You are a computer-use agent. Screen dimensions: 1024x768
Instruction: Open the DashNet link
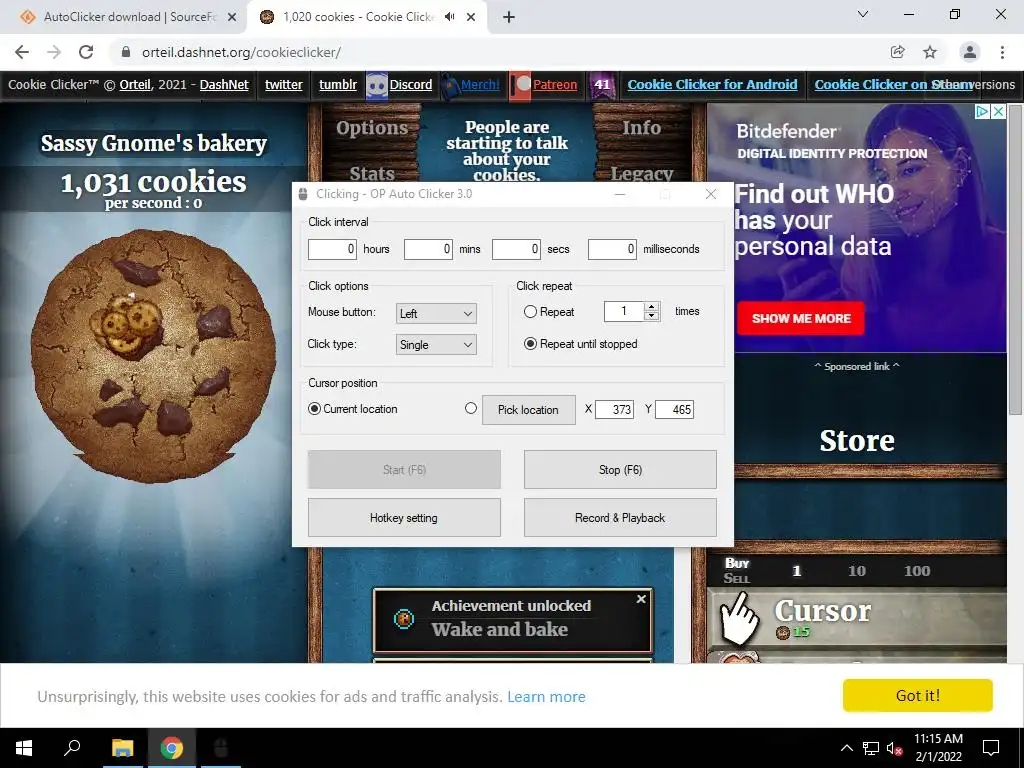click(224, 84)
